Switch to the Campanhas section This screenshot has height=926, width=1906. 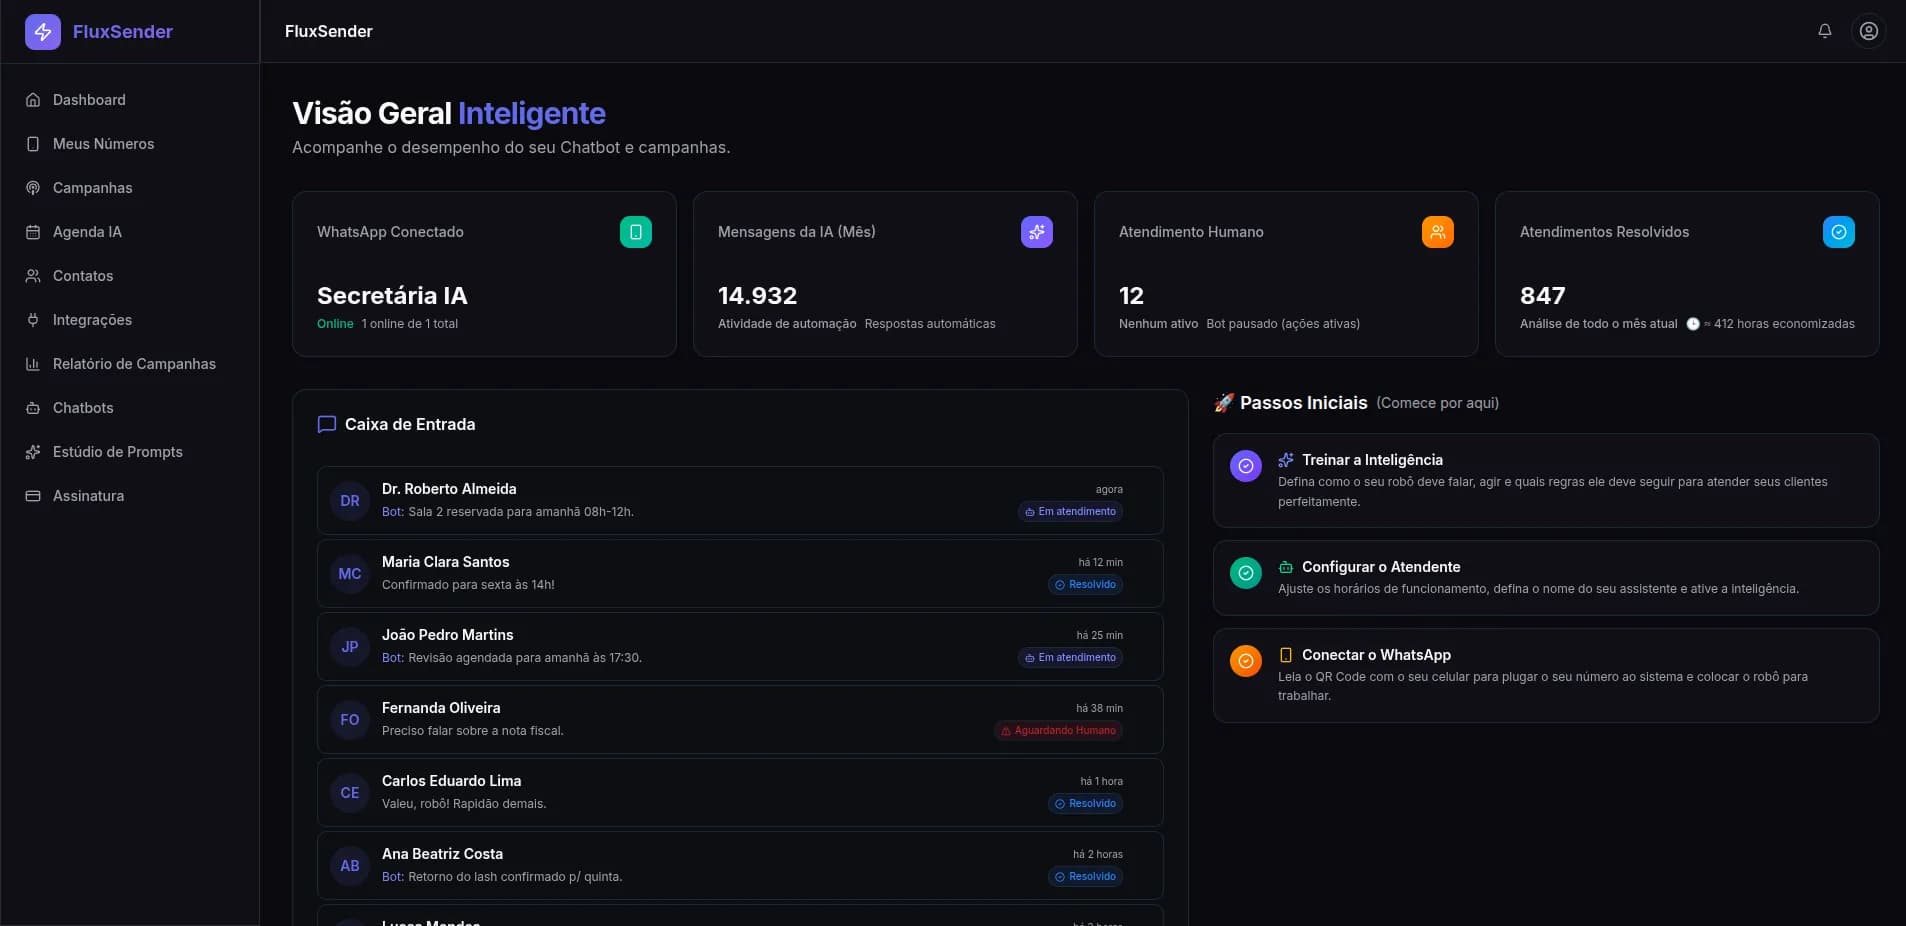point(92,188)
